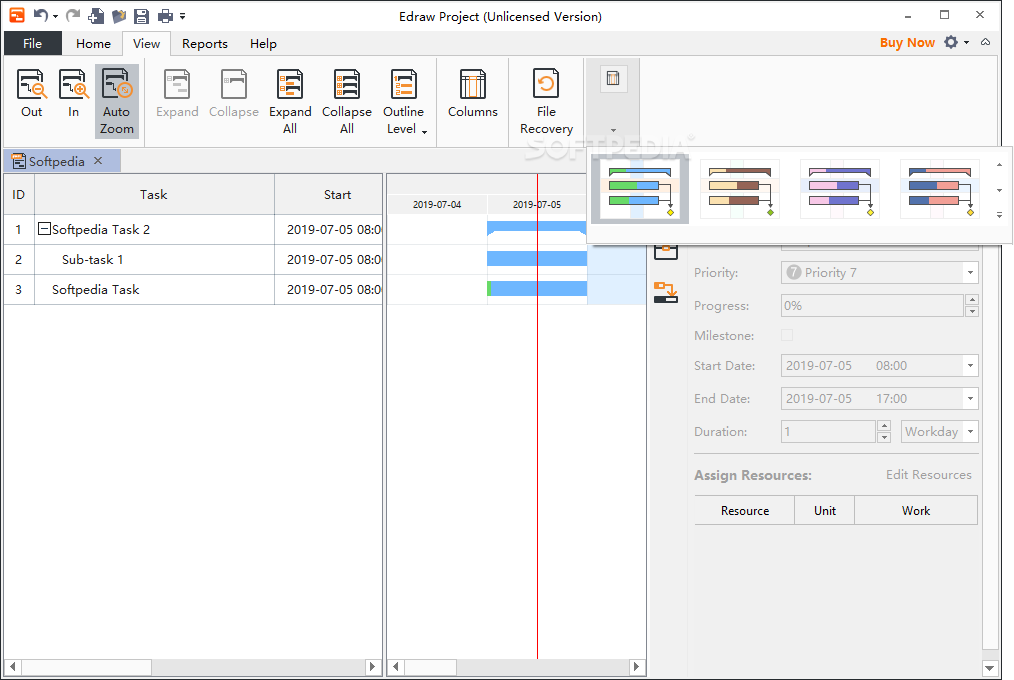Expand the full theme gallery list

click(x=999, y=215)
